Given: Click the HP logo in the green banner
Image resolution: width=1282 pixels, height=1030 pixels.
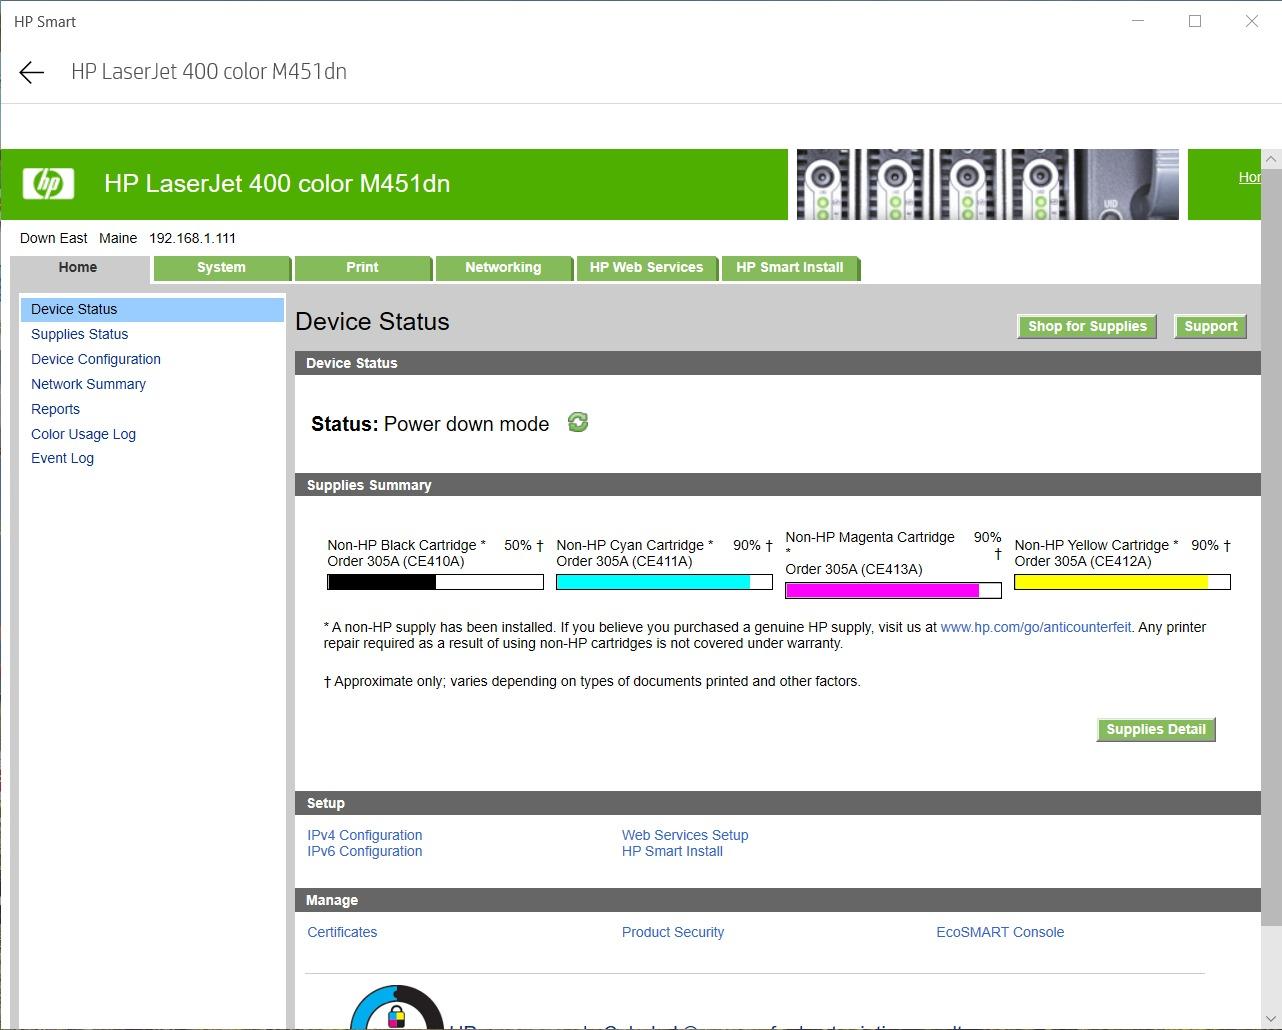Looking at the screenshot, I should [48, 184].
